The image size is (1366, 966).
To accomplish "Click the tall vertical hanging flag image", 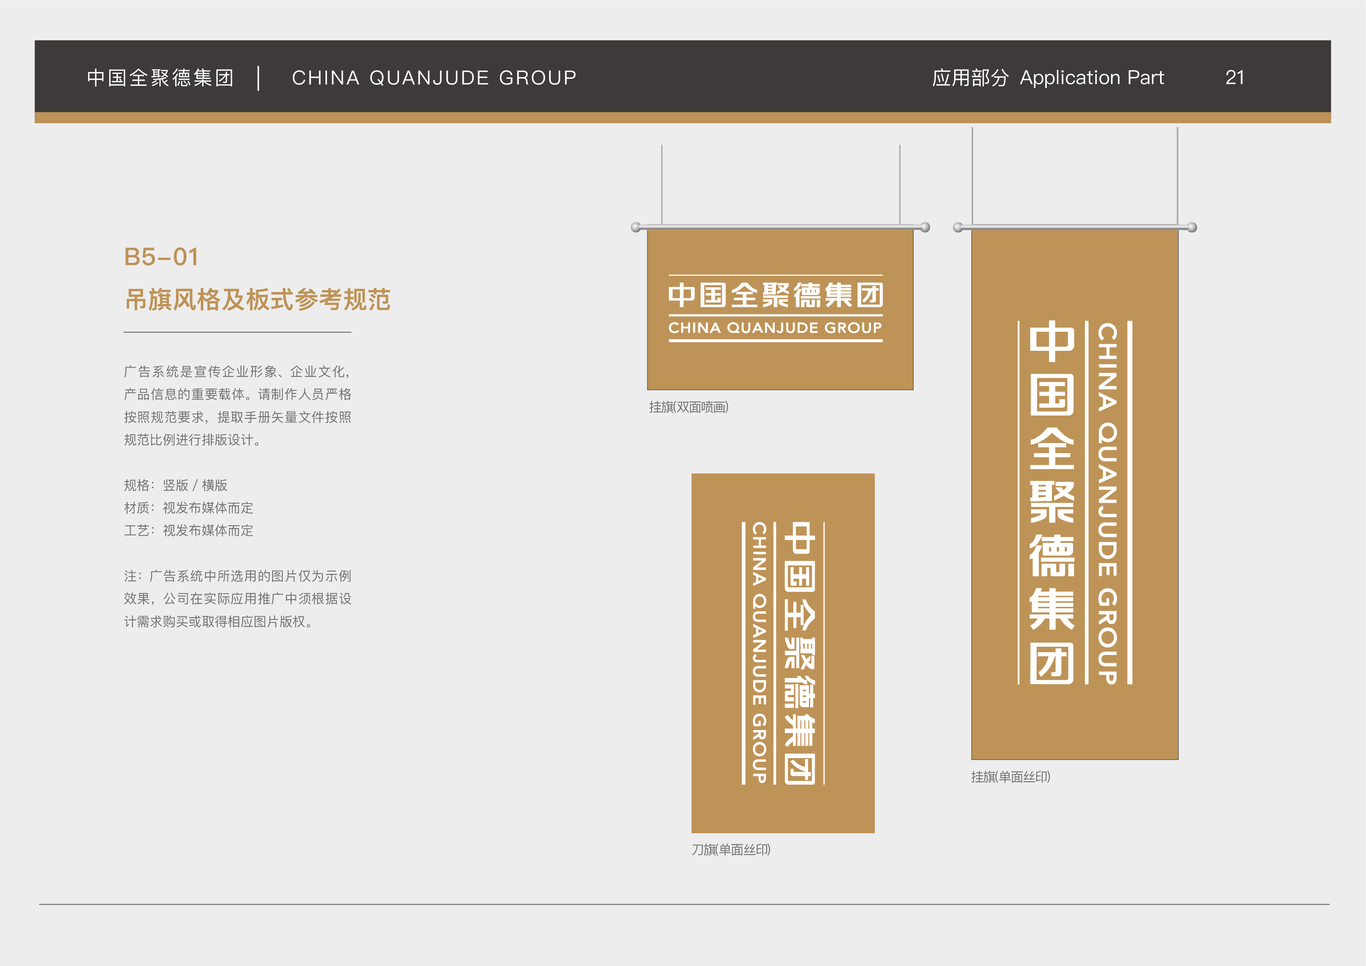I will pos(1075,494).
